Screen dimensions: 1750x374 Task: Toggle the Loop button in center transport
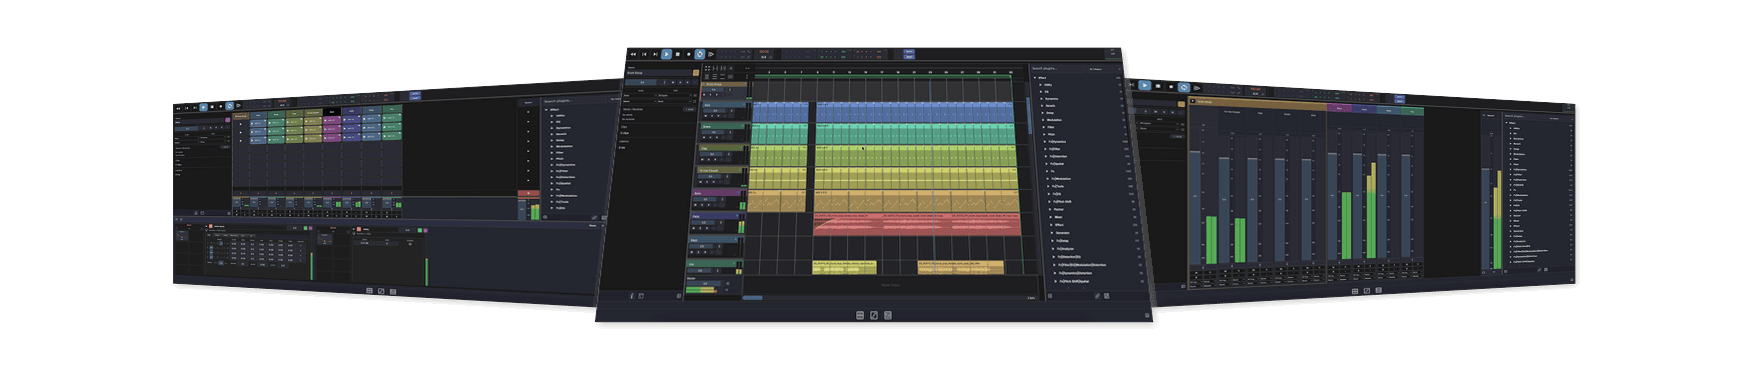tap(700, 54)
